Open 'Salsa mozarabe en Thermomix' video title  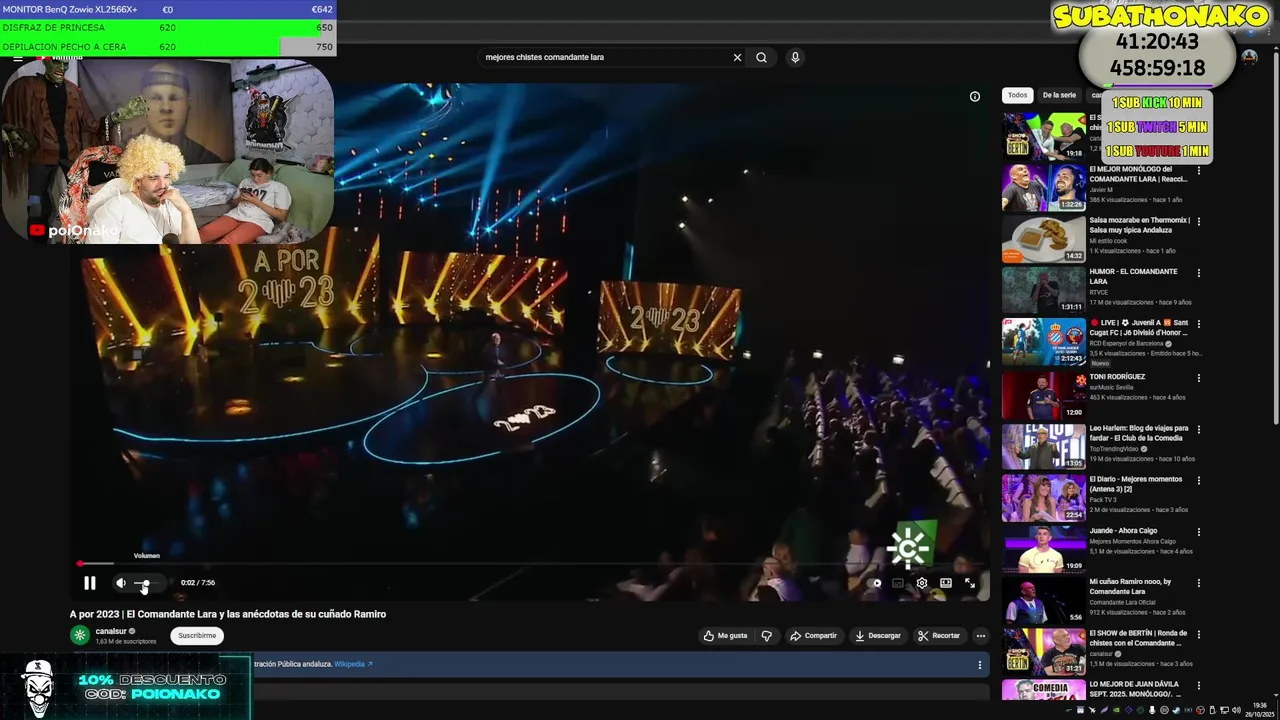[1139, 225]
